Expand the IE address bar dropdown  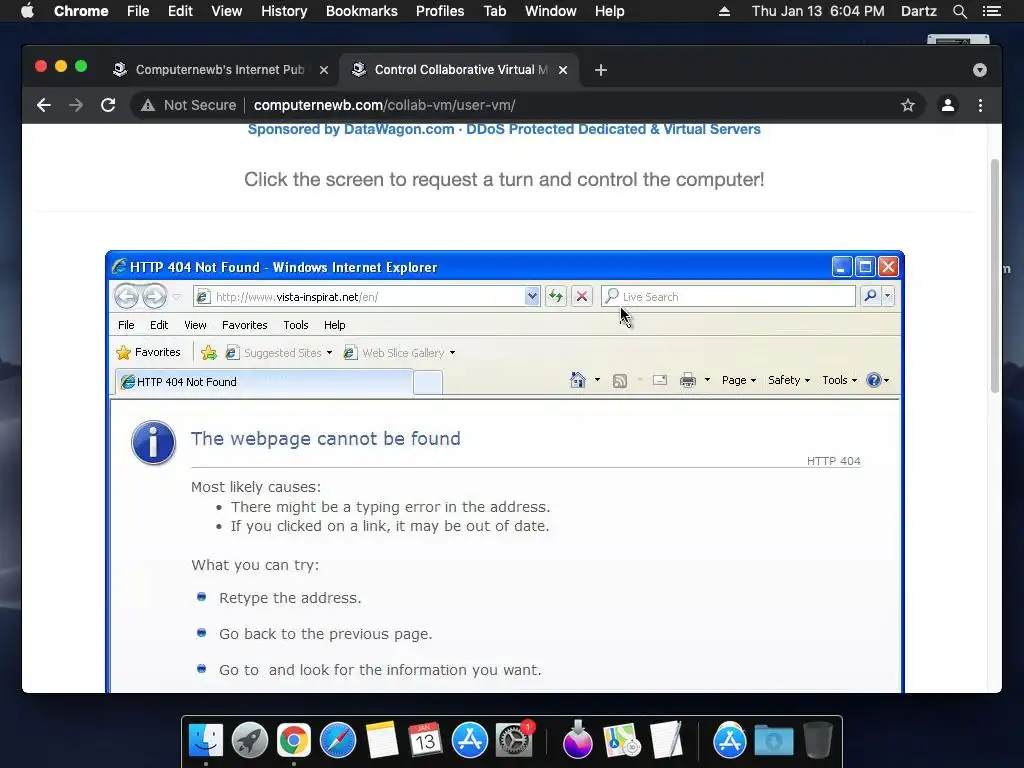[532, 296]
